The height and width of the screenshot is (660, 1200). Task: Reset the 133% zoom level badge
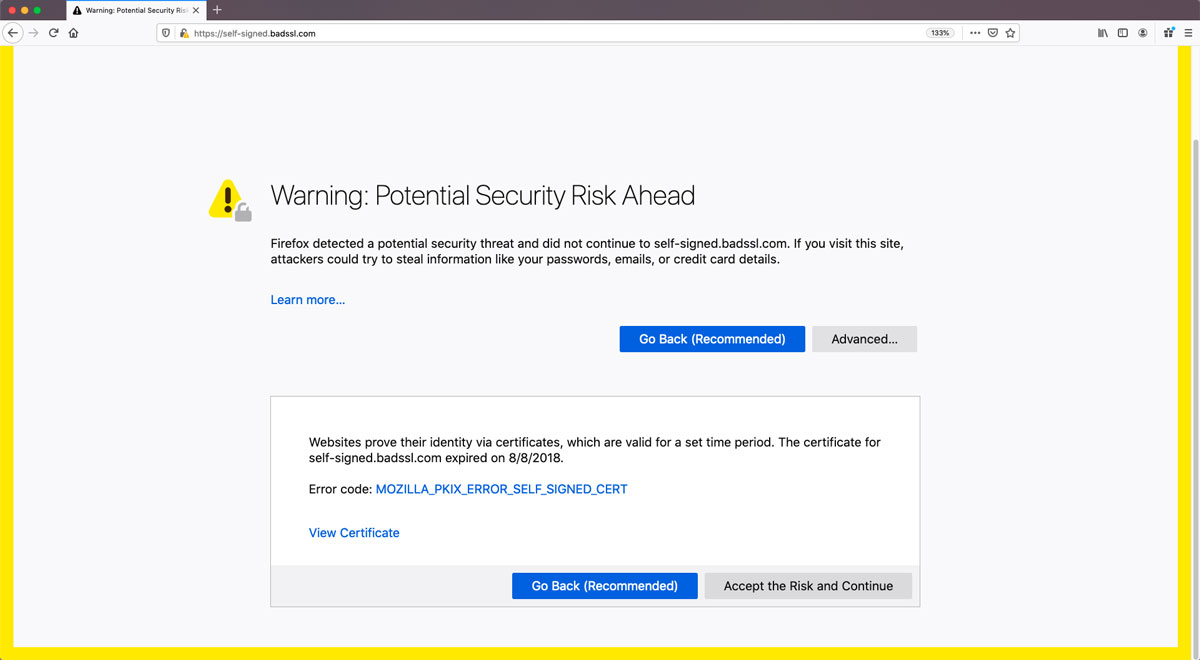coord(940,33)
